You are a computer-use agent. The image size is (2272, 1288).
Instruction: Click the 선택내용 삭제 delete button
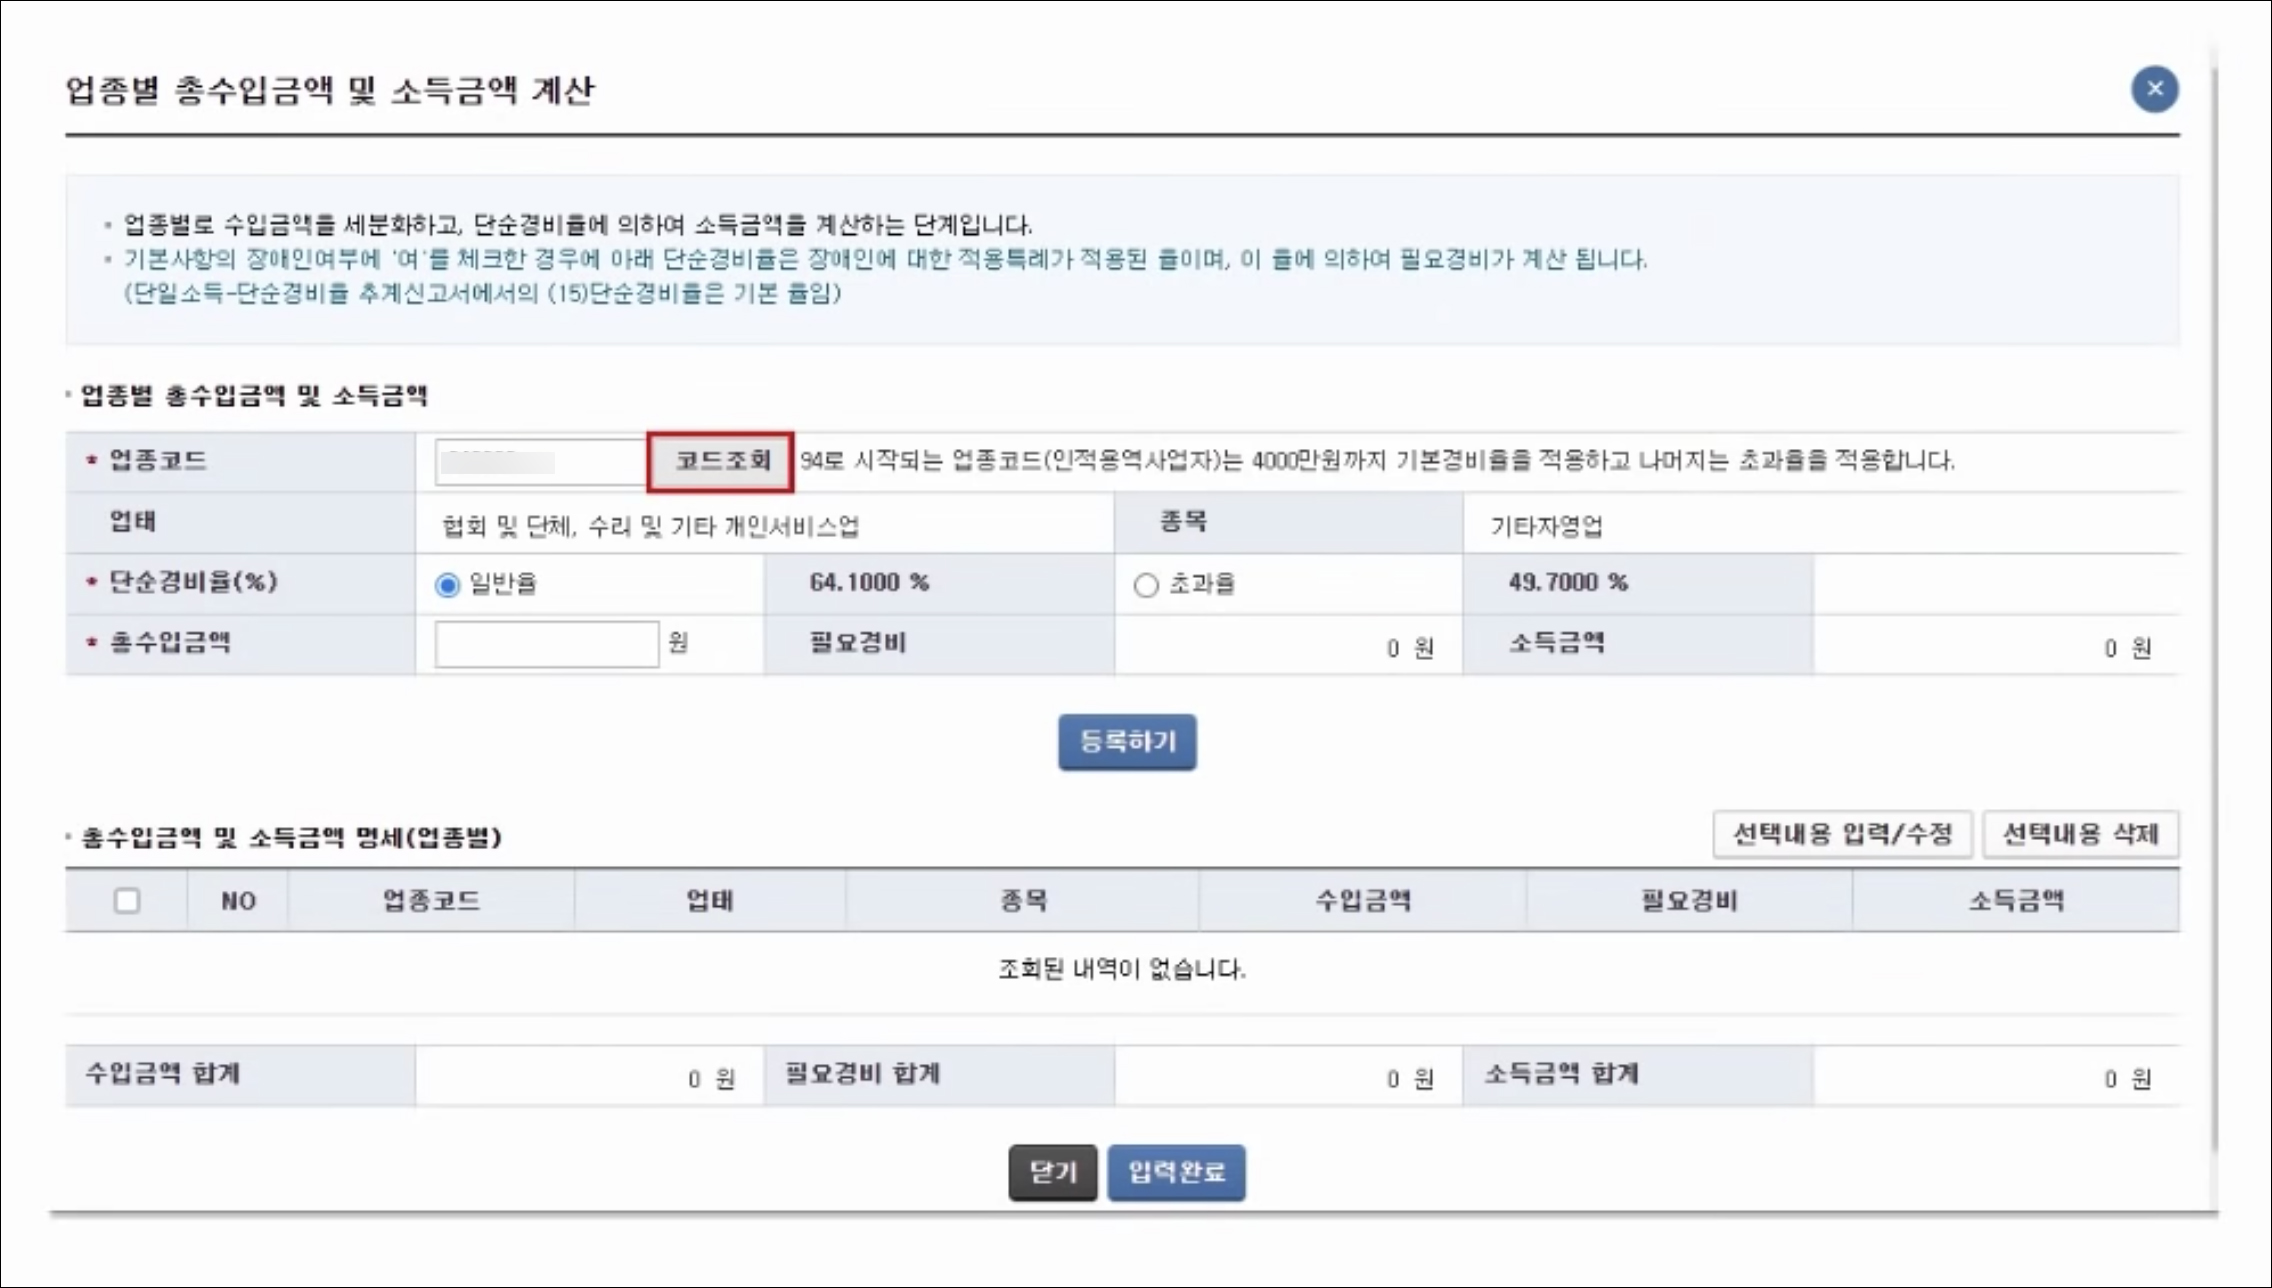tap(2080, 834)
